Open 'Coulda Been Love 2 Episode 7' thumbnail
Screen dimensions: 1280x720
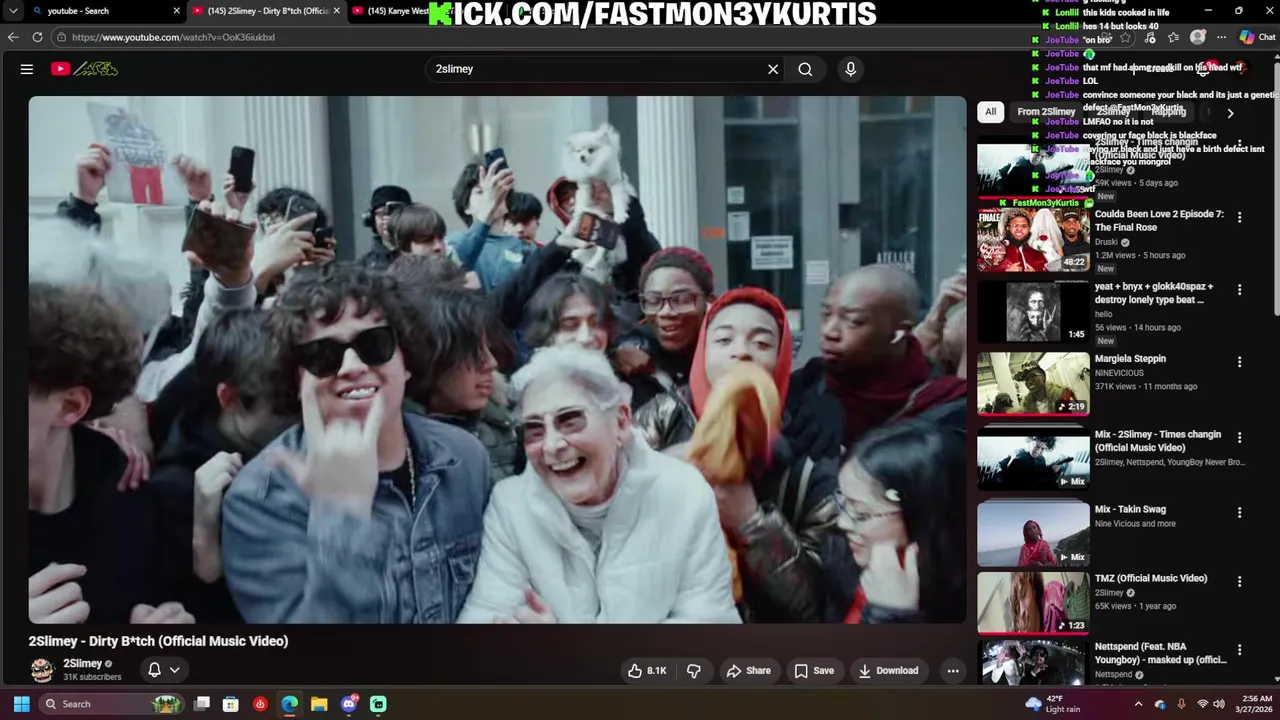click(x=1033, y=240)
